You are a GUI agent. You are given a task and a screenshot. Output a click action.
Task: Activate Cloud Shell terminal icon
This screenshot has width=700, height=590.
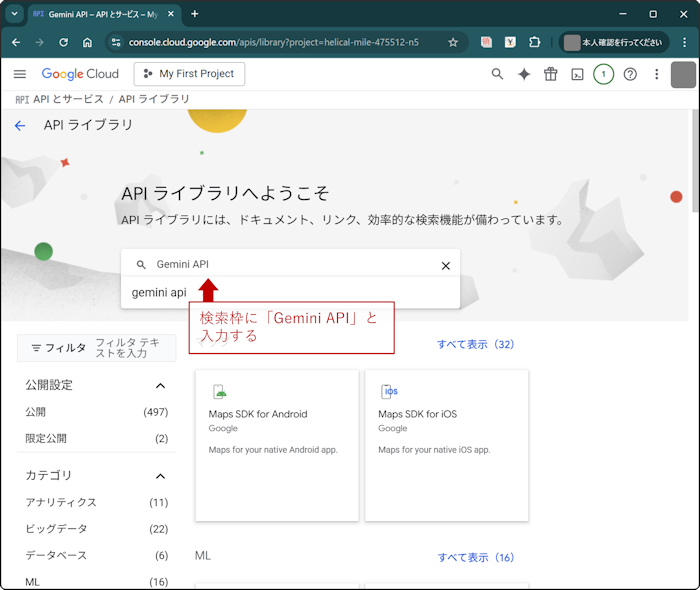[x=577, y=74]
